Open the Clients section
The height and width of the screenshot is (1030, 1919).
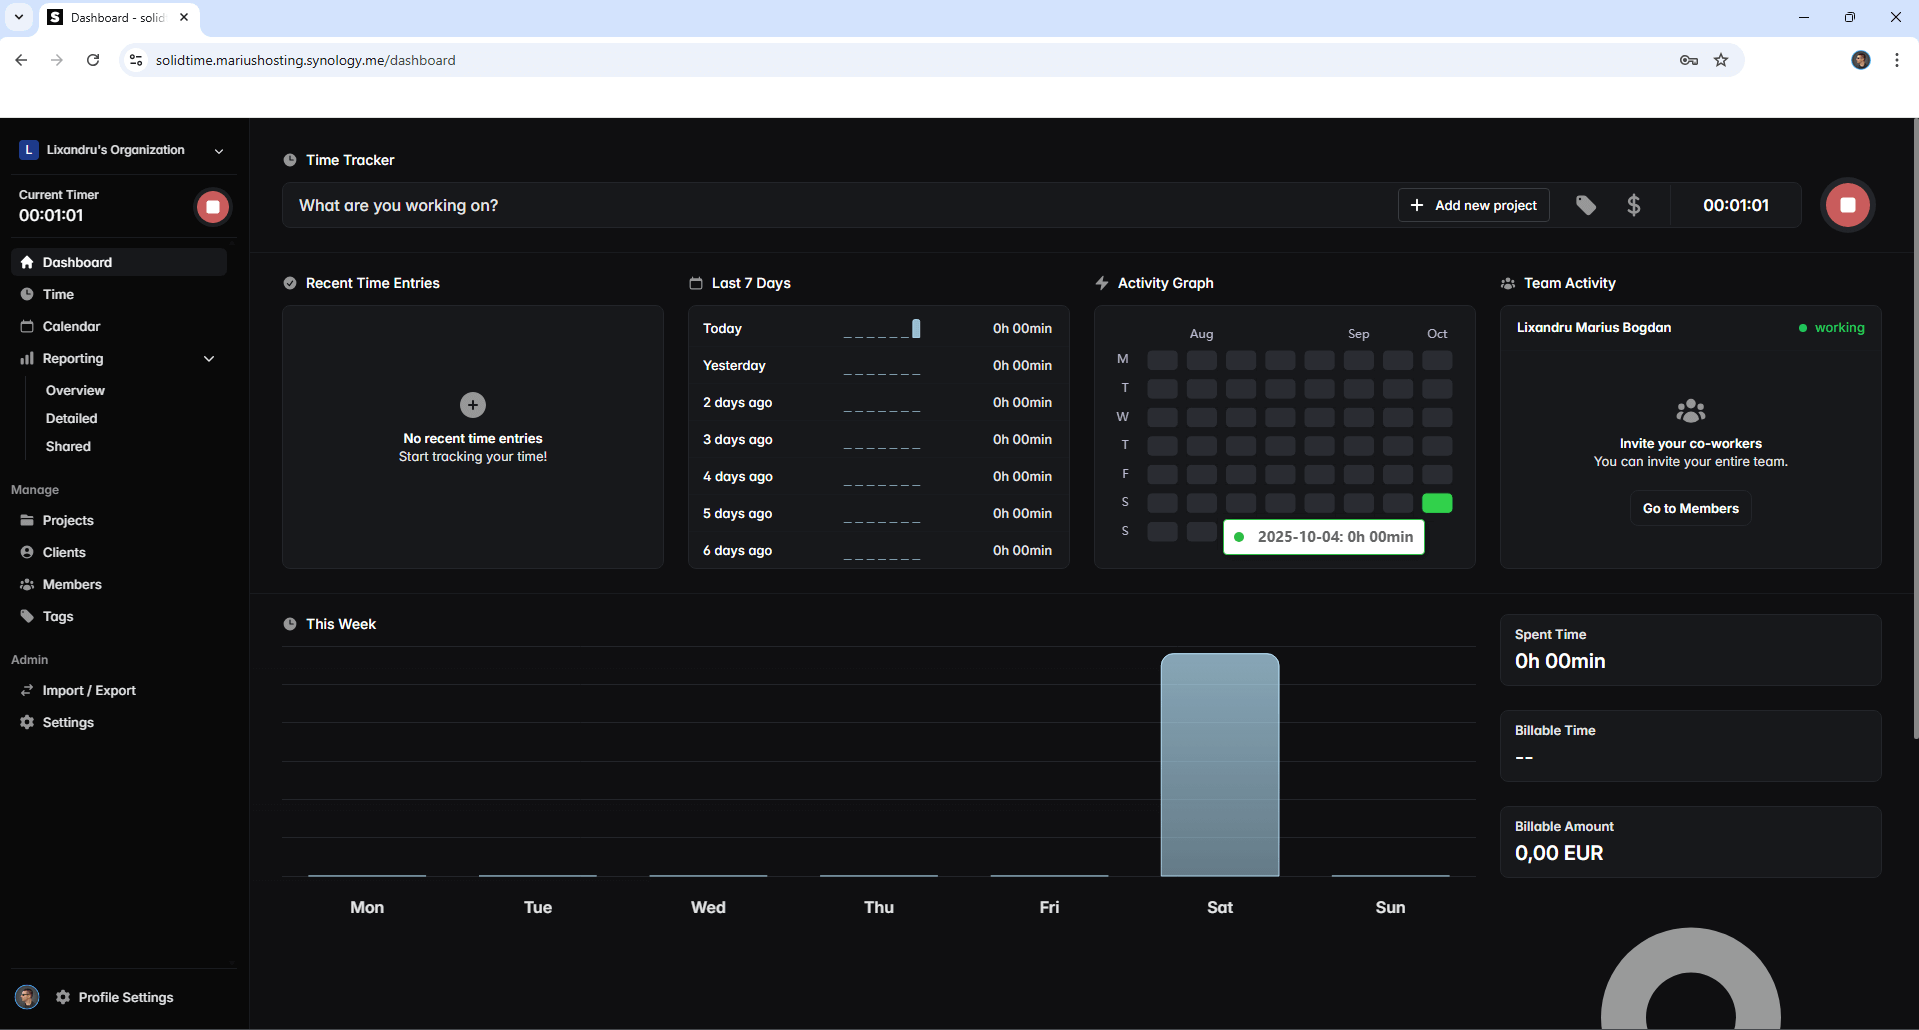(64, 552)
